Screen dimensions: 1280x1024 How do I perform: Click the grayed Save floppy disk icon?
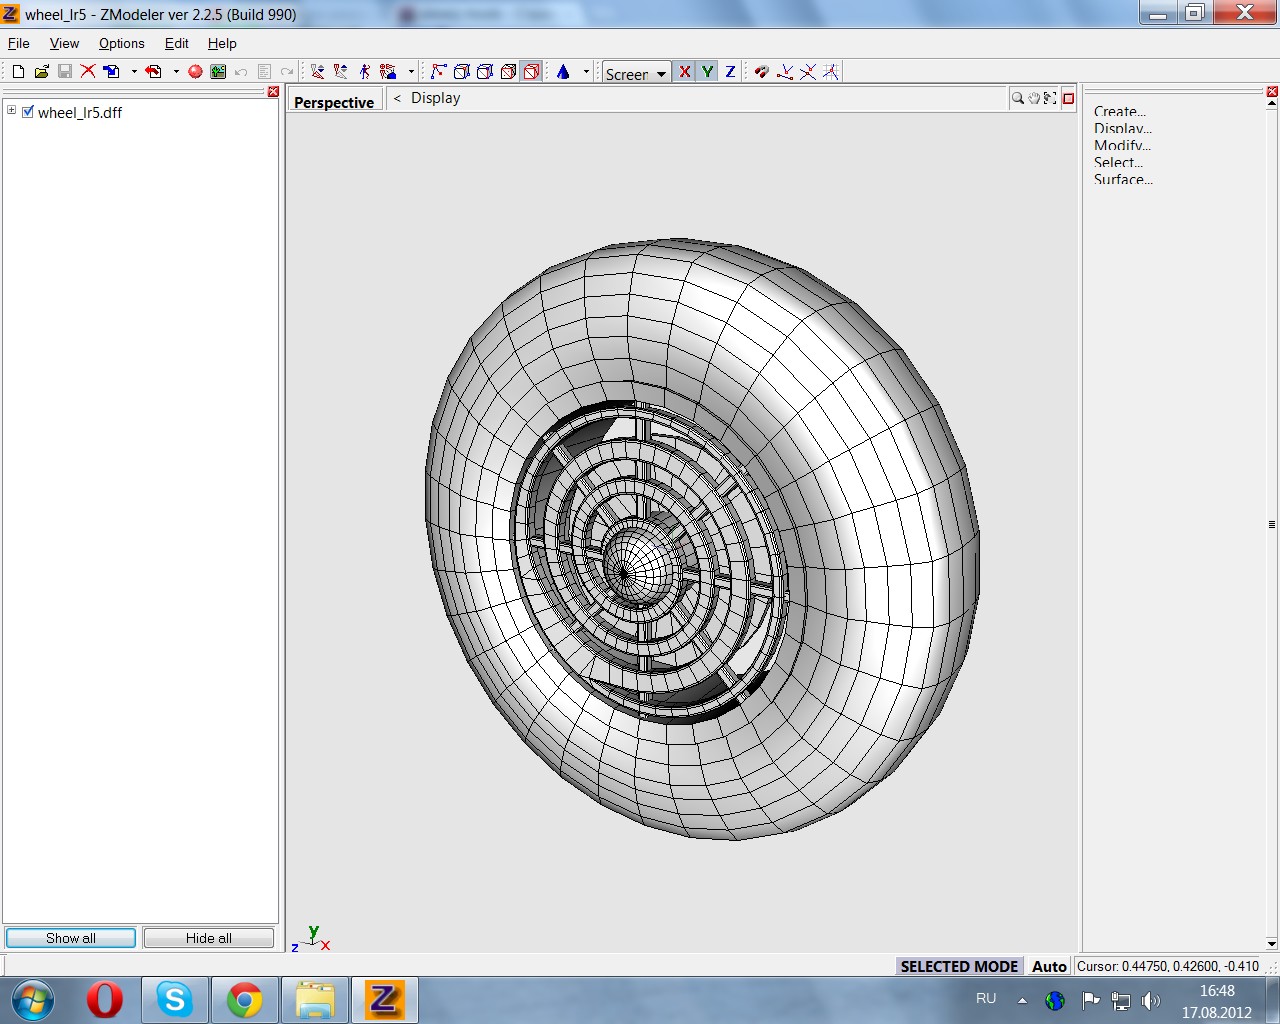[64, 72]
